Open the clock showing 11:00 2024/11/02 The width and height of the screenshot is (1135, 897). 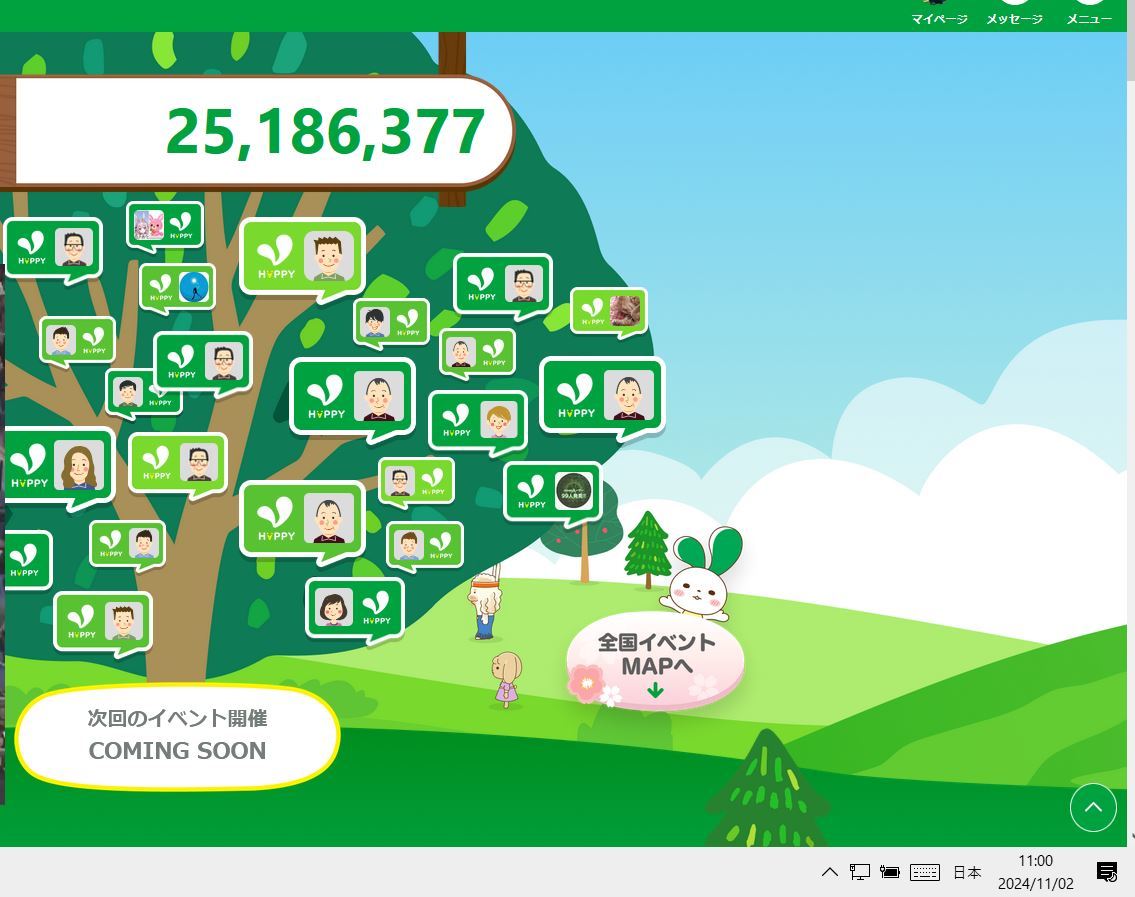pos(1036,872)
